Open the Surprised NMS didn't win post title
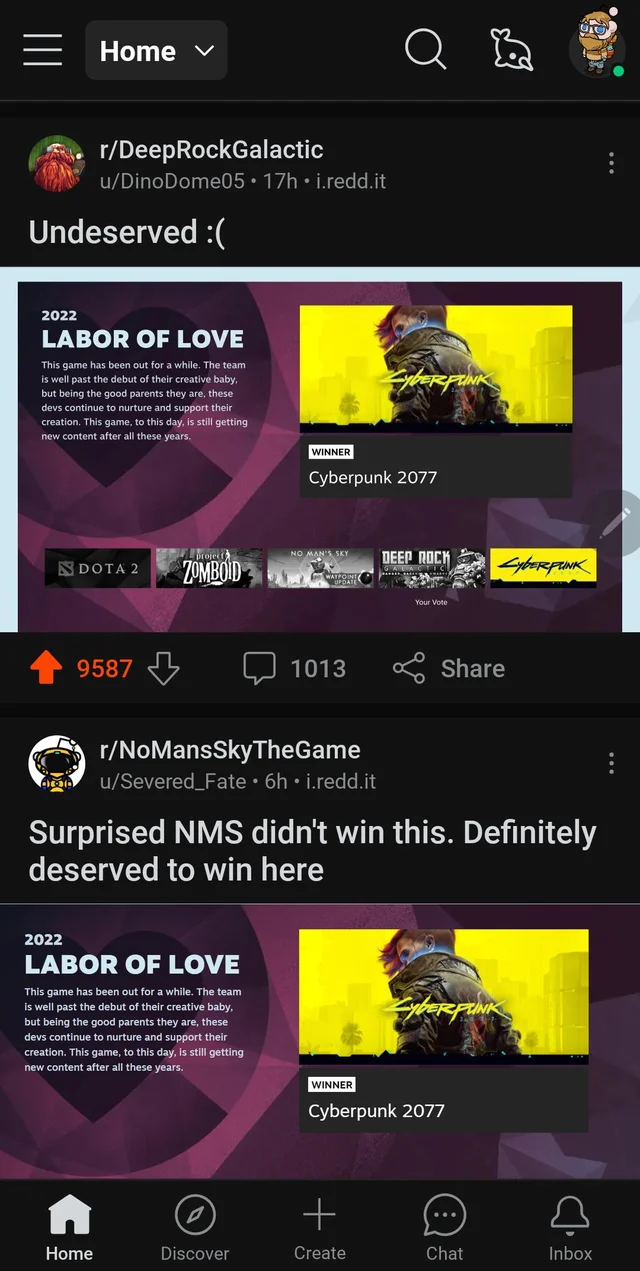The image size is (640, 1271). 313,850
